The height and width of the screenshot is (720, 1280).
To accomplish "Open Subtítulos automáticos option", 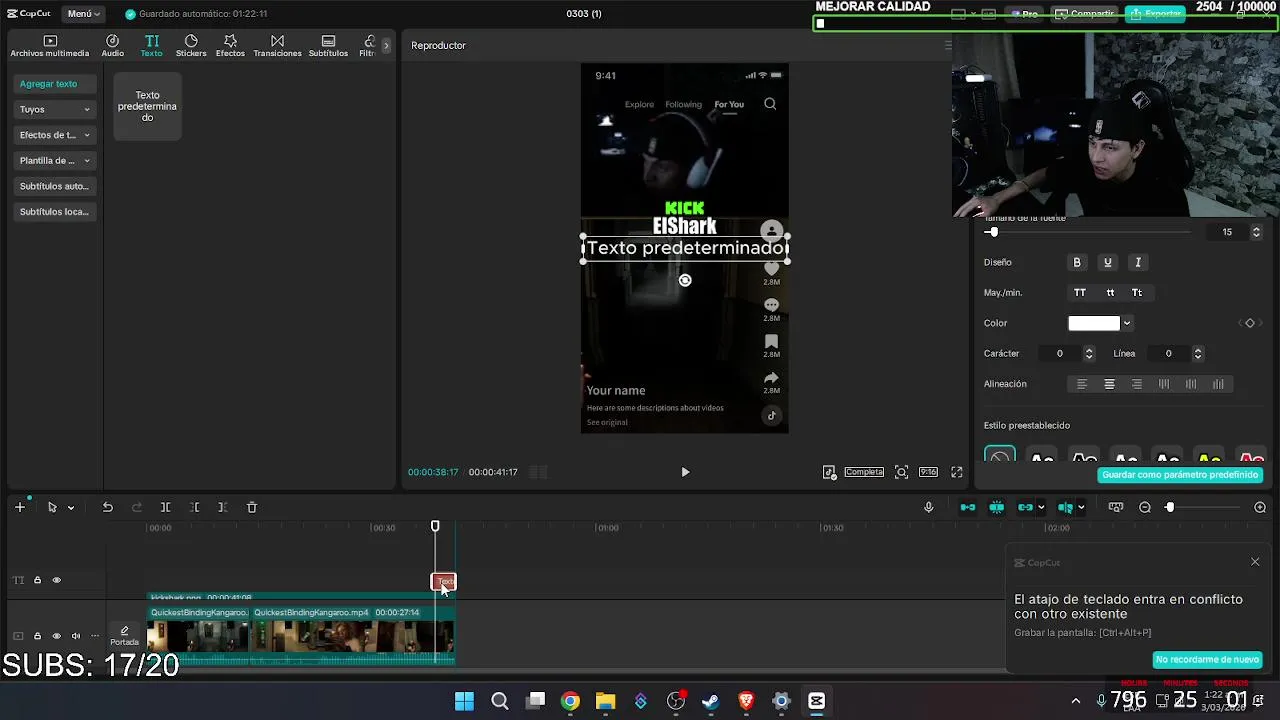I will 54,186.
